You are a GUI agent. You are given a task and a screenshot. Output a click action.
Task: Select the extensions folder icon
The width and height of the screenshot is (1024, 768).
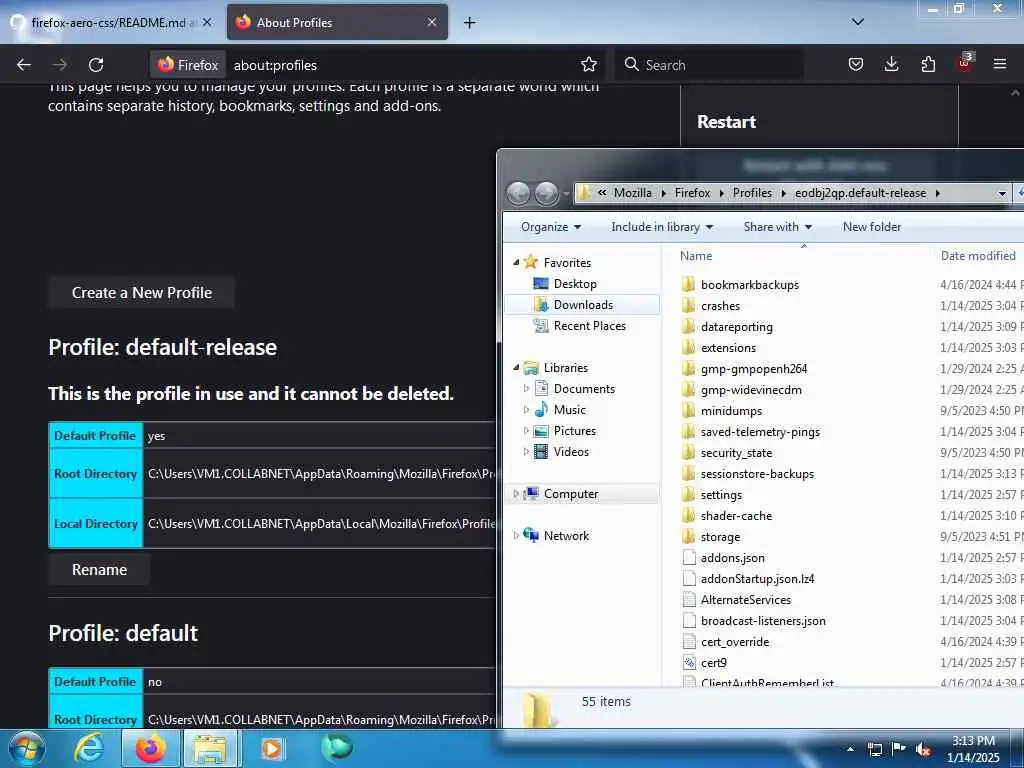tap(688, 347)
